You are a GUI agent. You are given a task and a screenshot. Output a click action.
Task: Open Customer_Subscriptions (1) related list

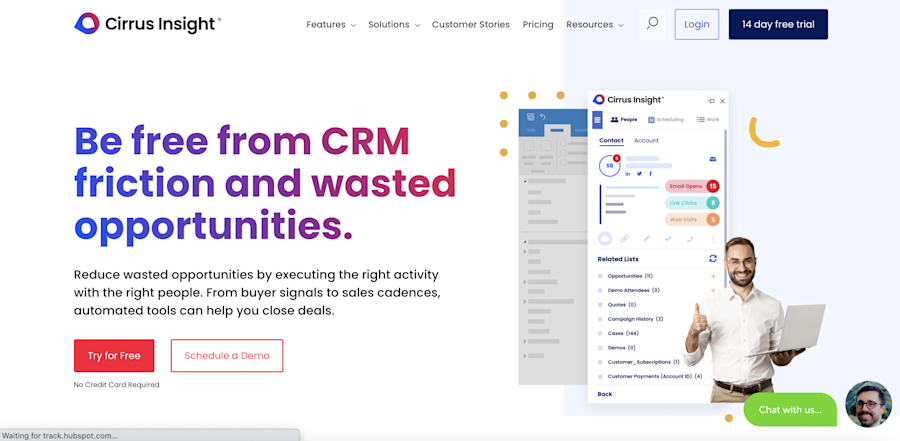pos(643,362)
